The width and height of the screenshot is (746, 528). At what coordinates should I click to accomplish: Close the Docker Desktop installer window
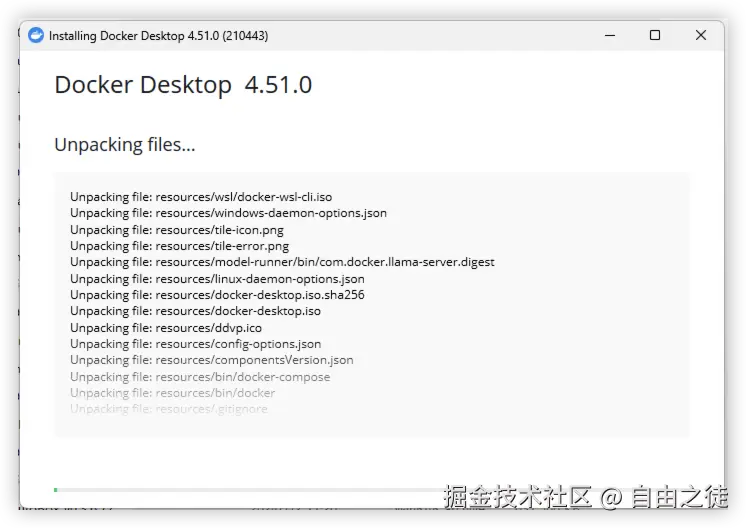click(700, 35)
